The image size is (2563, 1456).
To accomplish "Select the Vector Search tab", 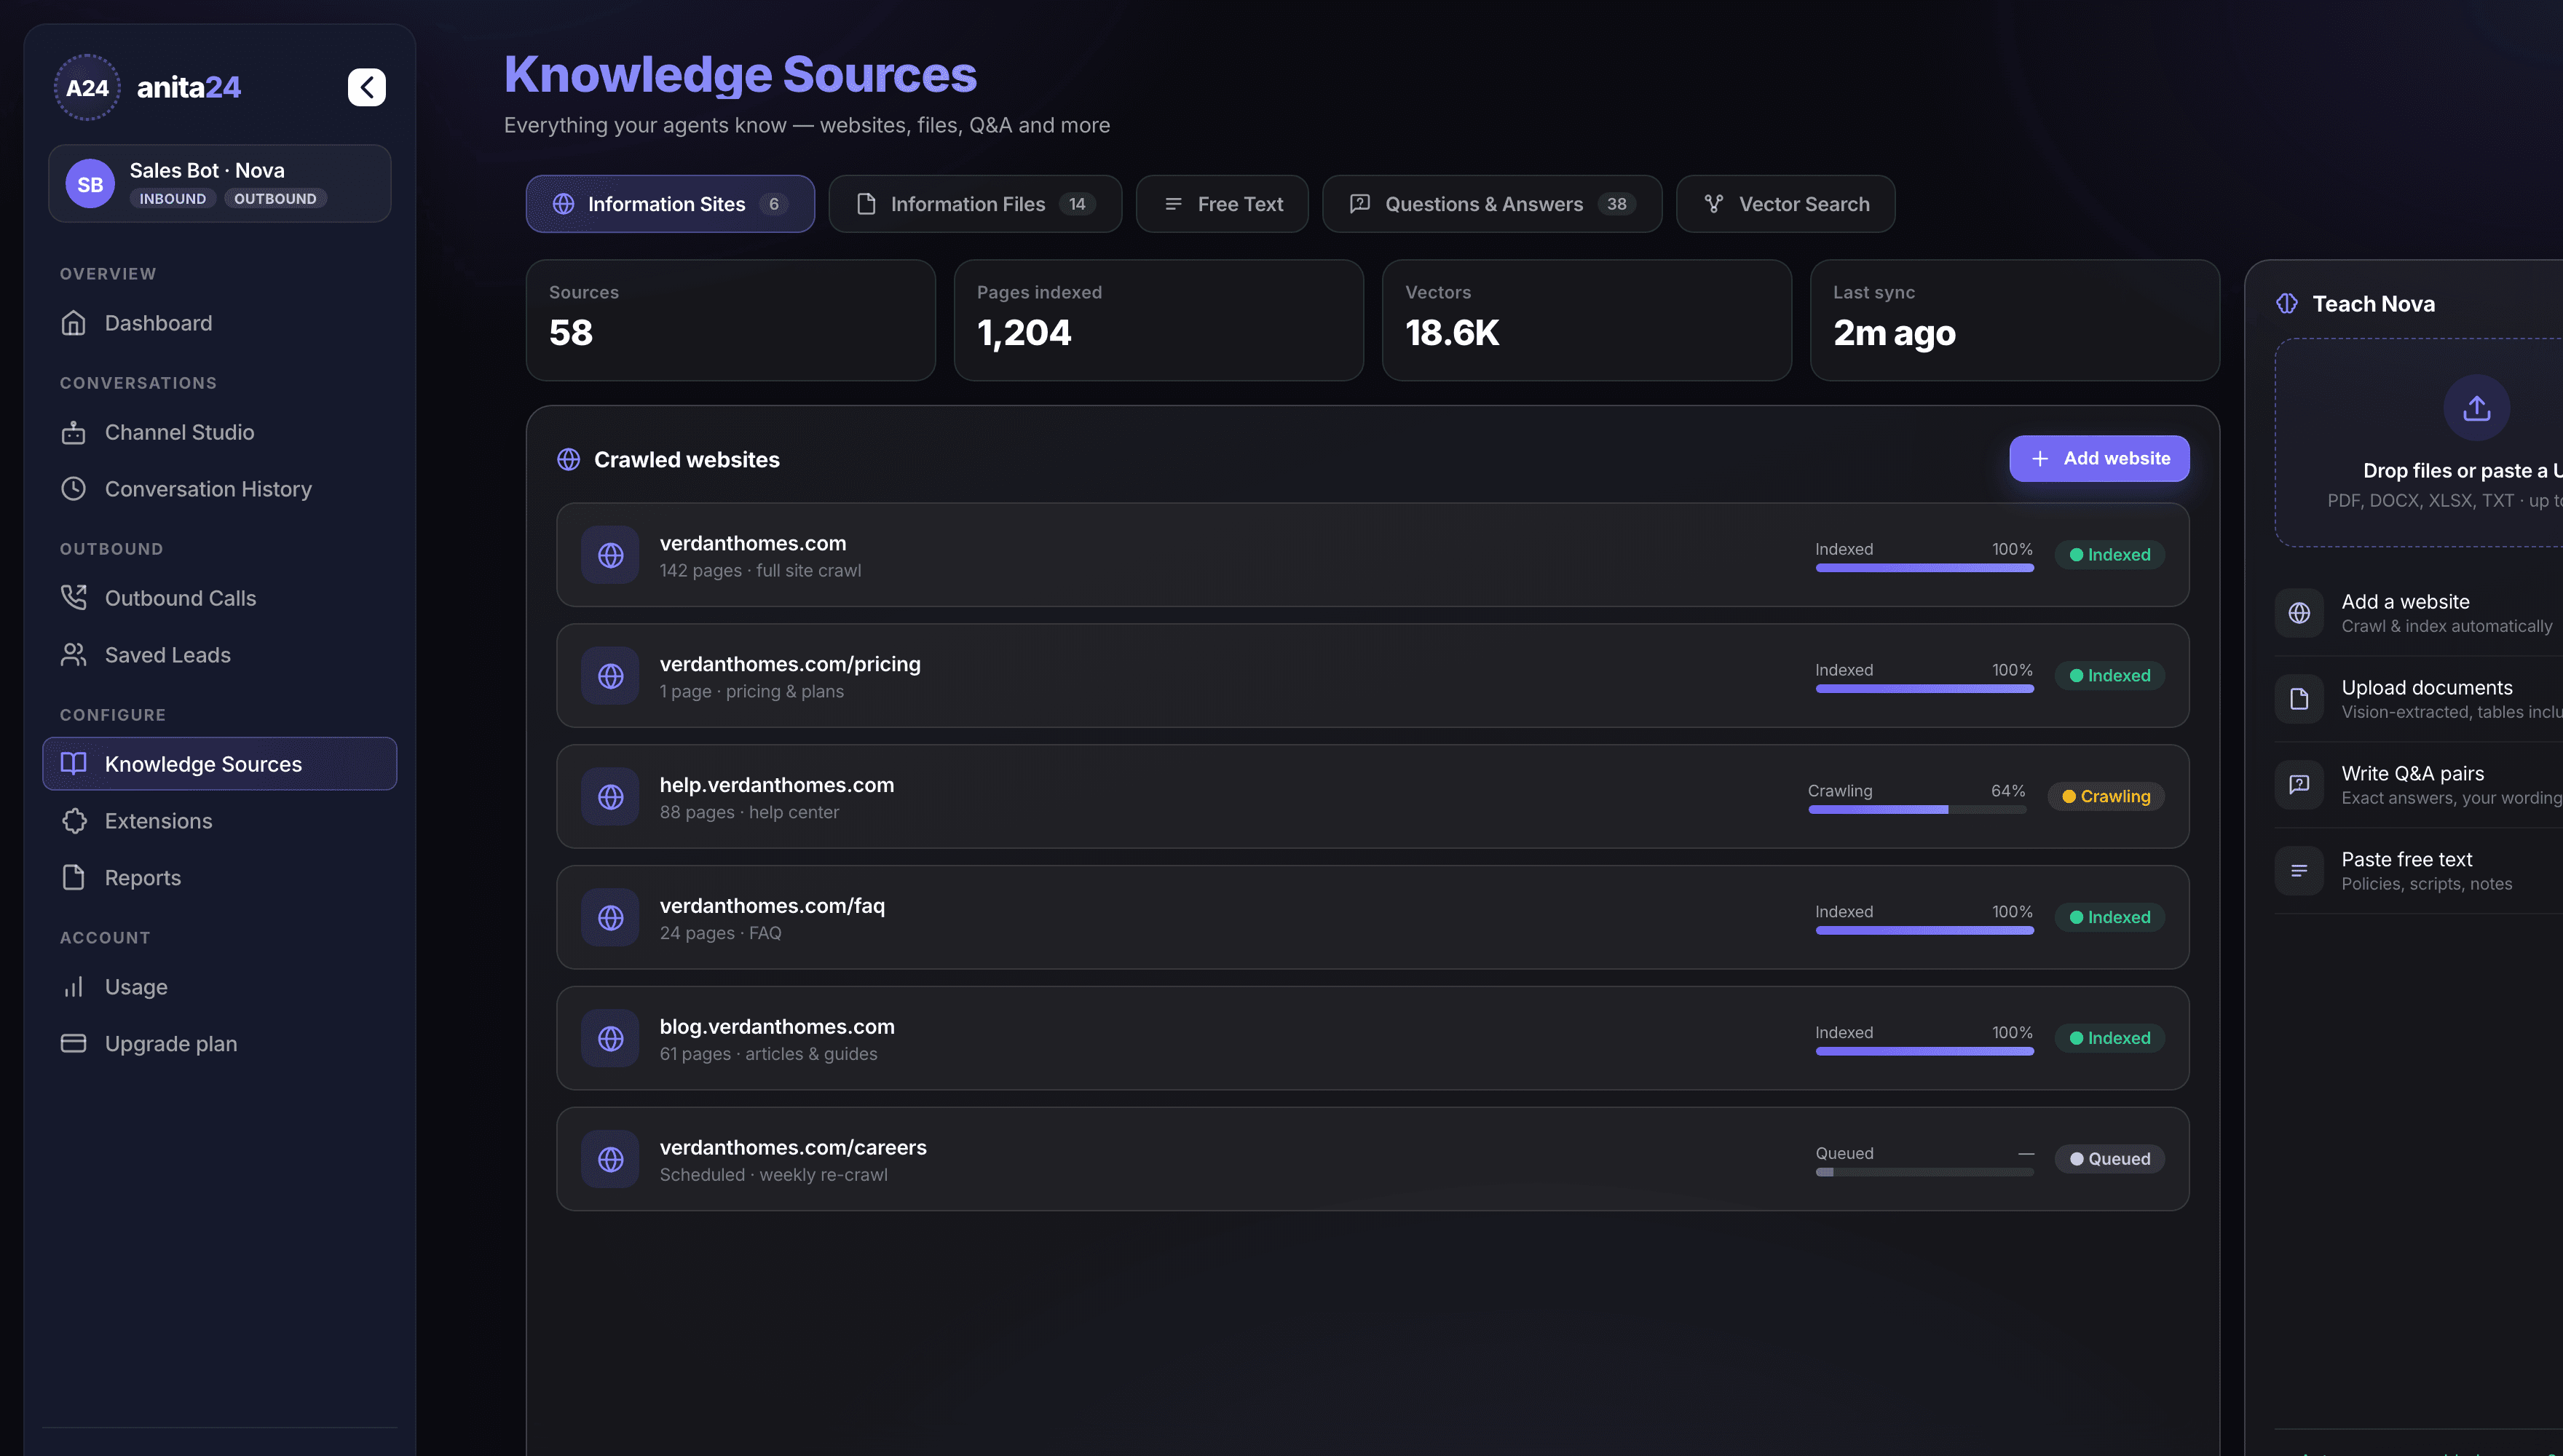I will [x=1785, y=204].
